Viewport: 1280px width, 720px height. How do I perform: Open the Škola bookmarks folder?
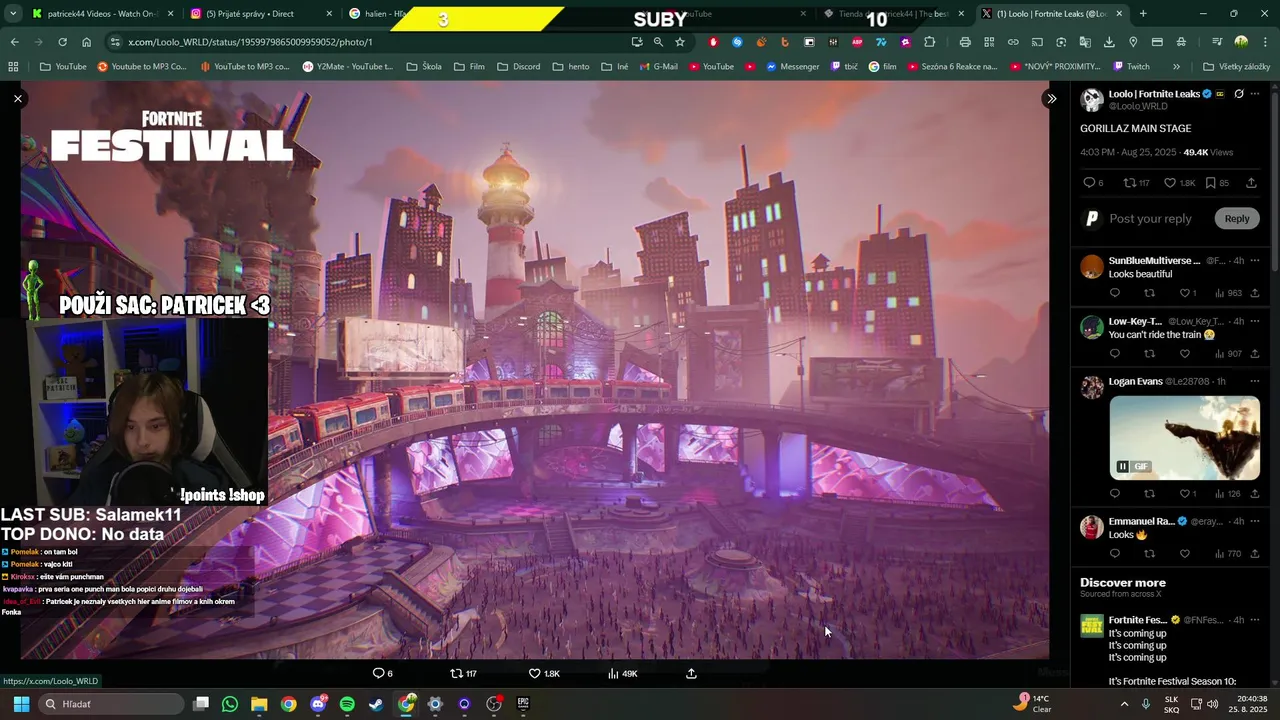tap(422, 67)
